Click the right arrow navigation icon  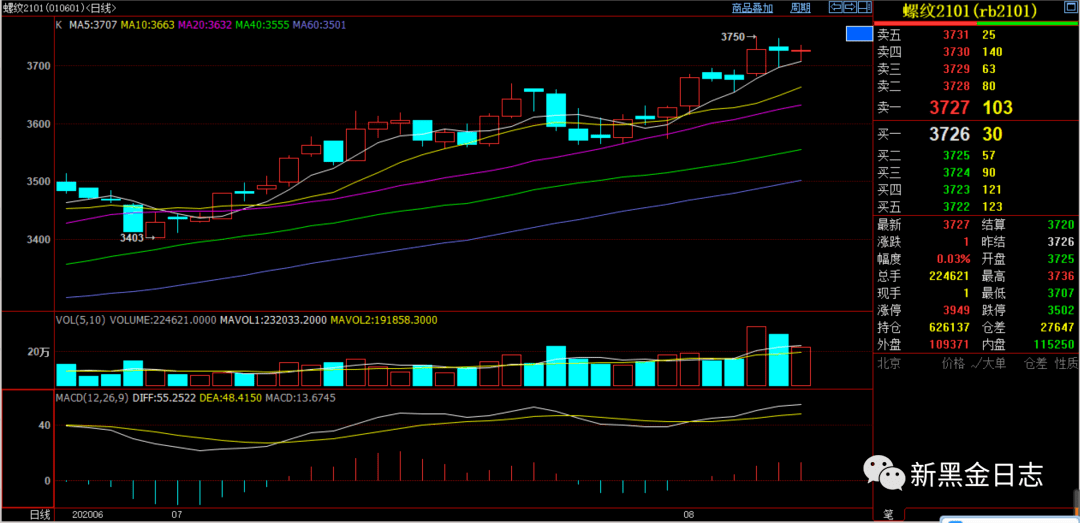point(849,8)
